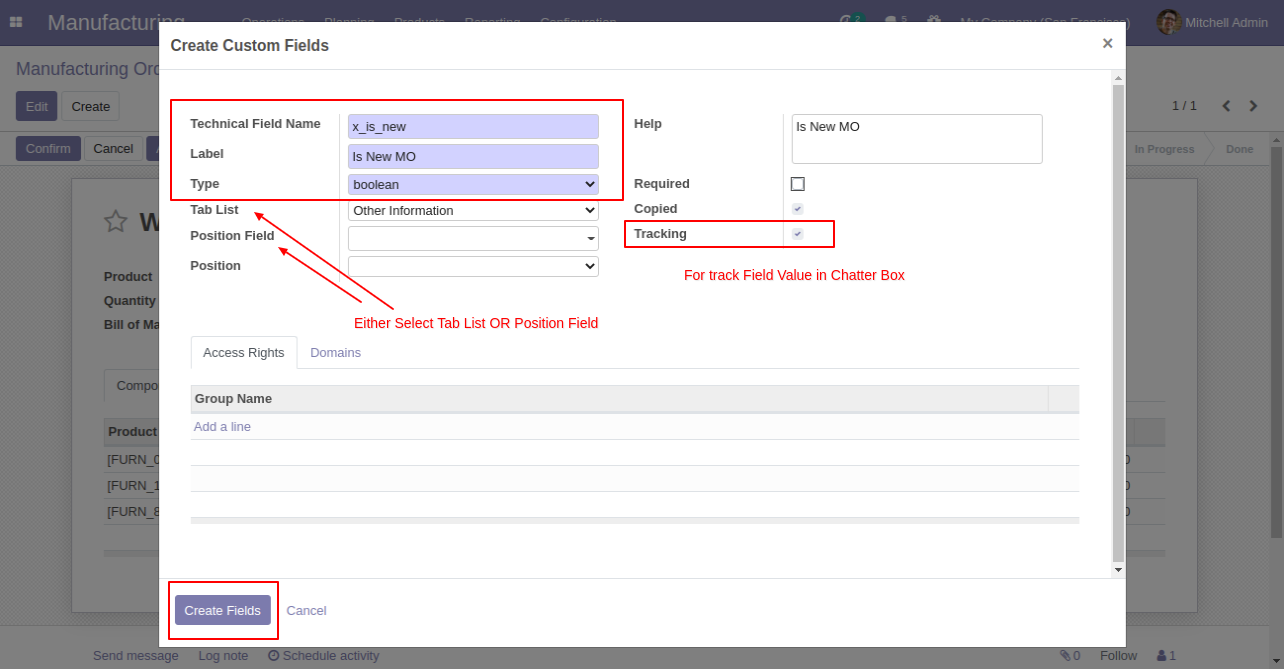Click the debug bug icon in navbar

pyautogui.click(x=934, y=21)
